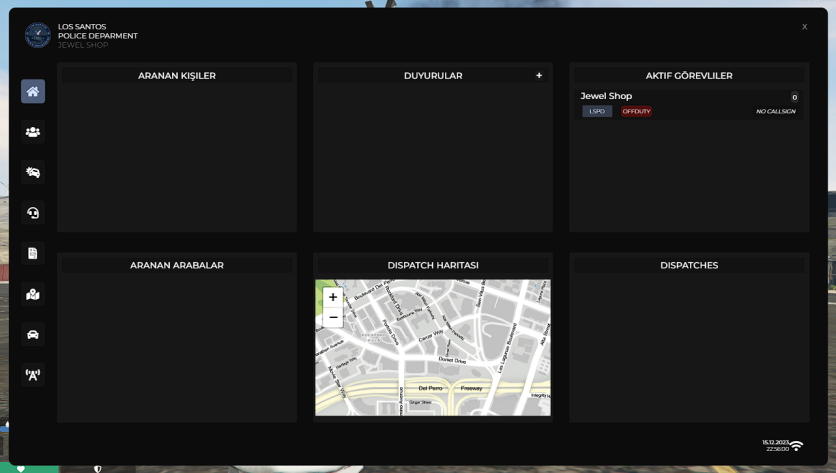Add a new announcement in Duyurular
Image resolution: width=836 pixels, height=473 pixels.
click(539, 76)
